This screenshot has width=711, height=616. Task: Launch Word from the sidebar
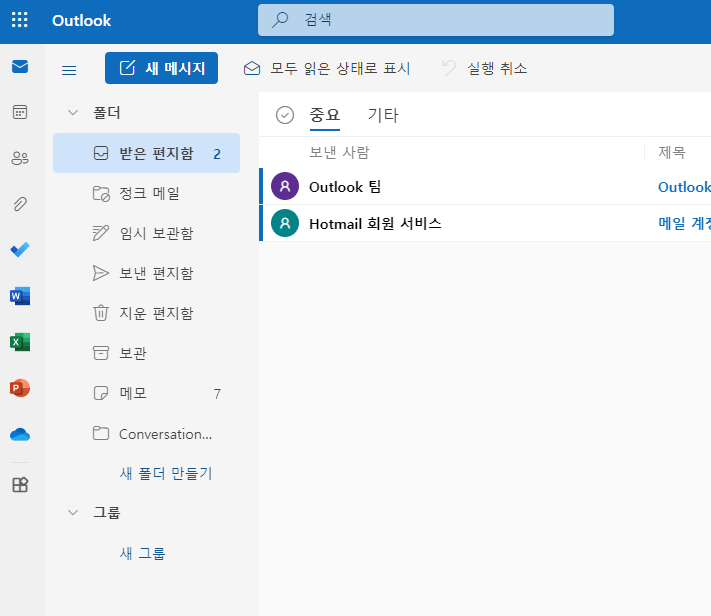tap(20, 296)
